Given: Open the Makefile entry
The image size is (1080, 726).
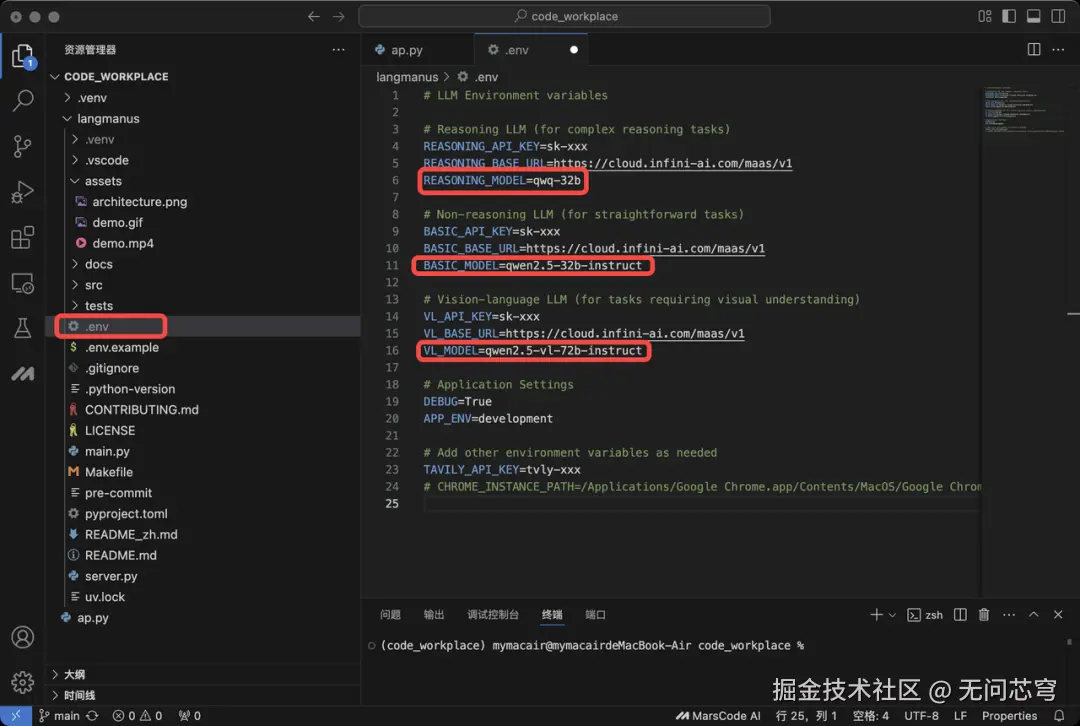Looking at the screenshot, I should [108, 472].
